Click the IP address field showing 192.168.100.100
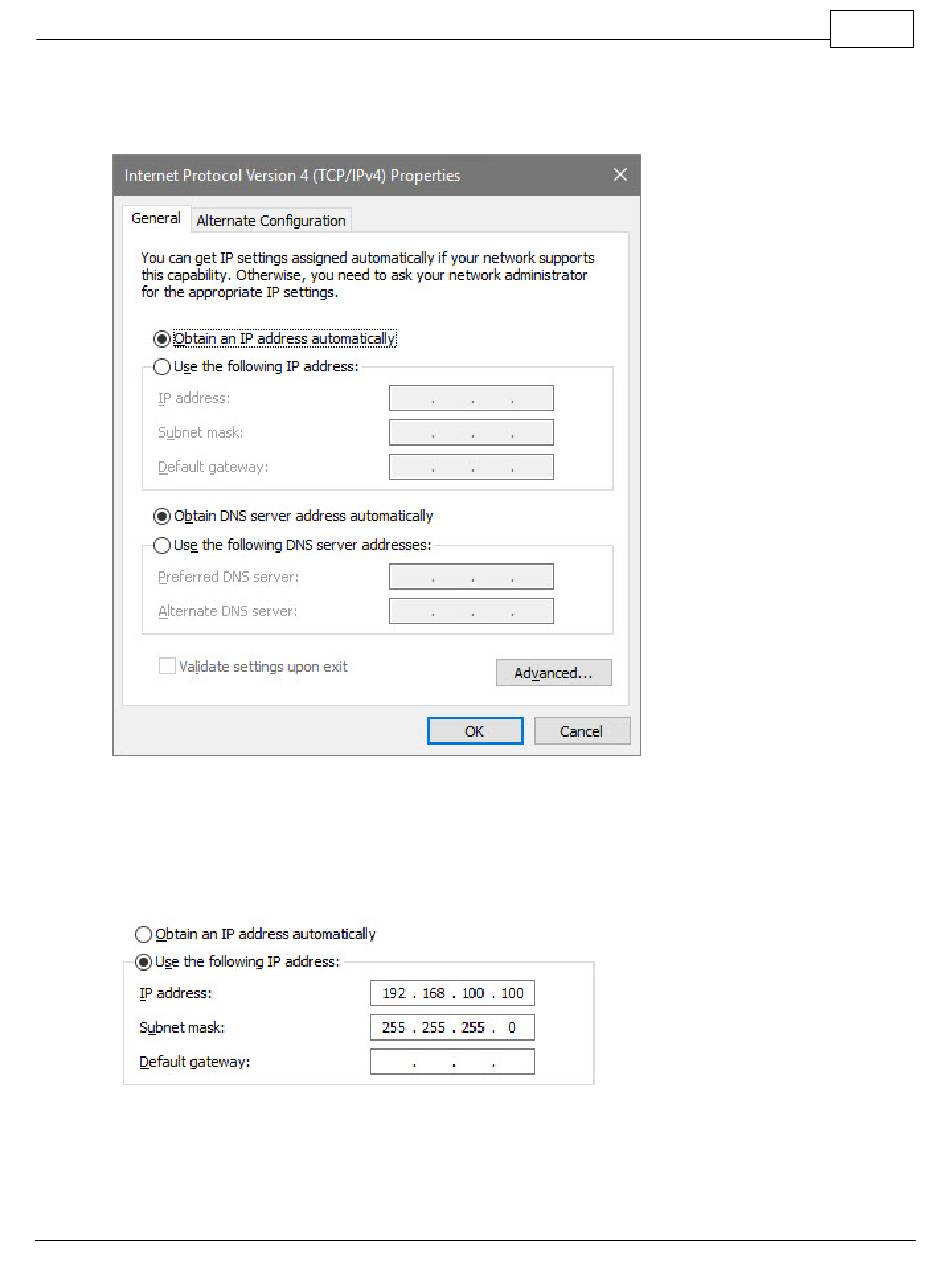The image size is (950, 1267). [452, 993]
